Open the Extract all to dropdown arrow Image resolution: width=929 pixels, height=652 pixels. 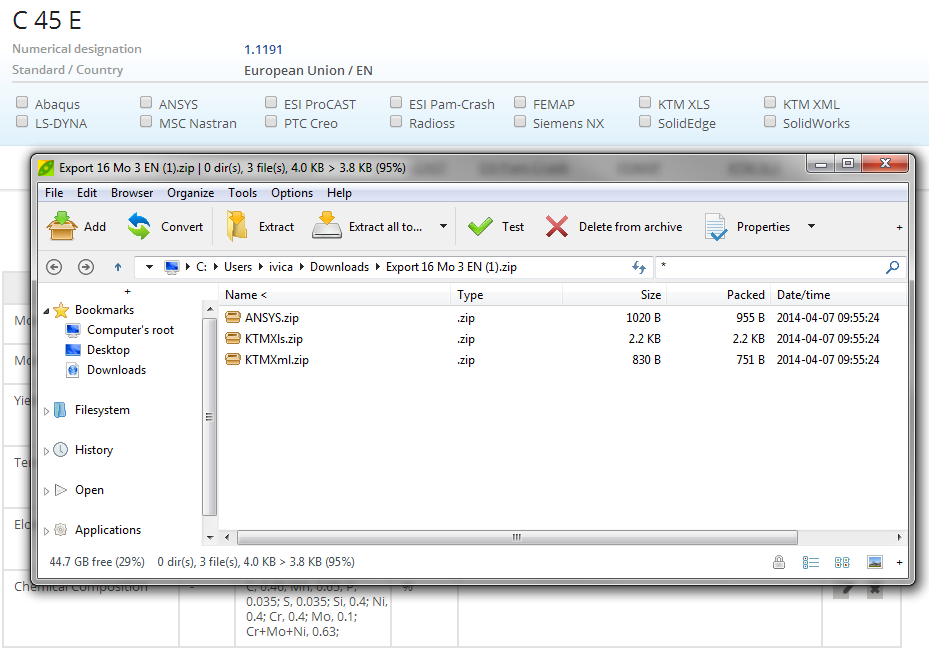[443, 226]
